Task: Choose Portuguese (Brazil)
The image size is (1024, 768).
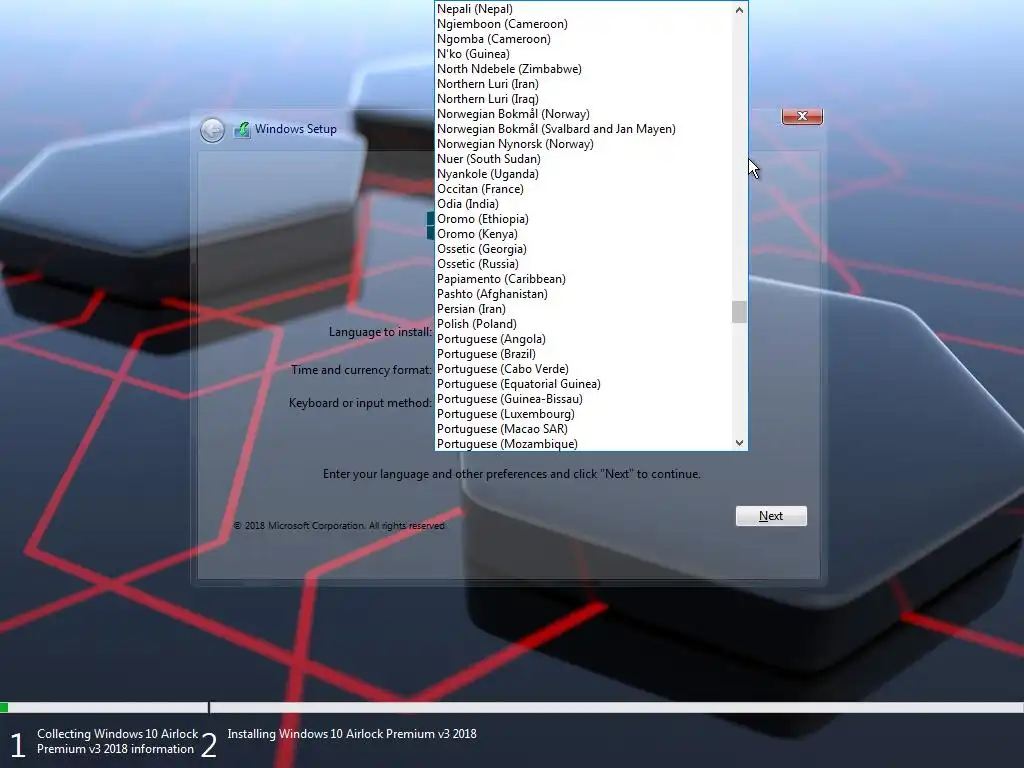Action: click(x=584, y=355)
